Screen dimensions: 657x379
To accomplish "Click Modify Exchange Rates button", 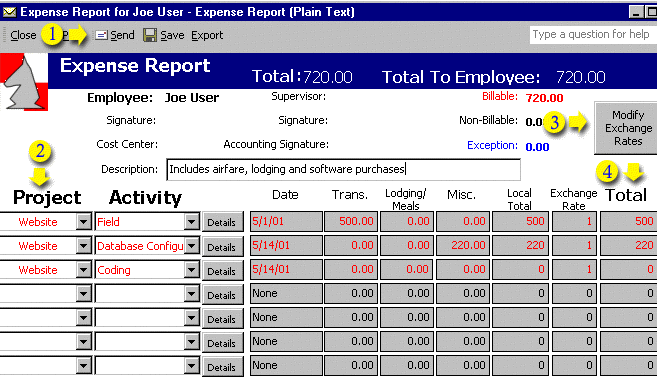I will pyautogui.click(x=626, y=128).
